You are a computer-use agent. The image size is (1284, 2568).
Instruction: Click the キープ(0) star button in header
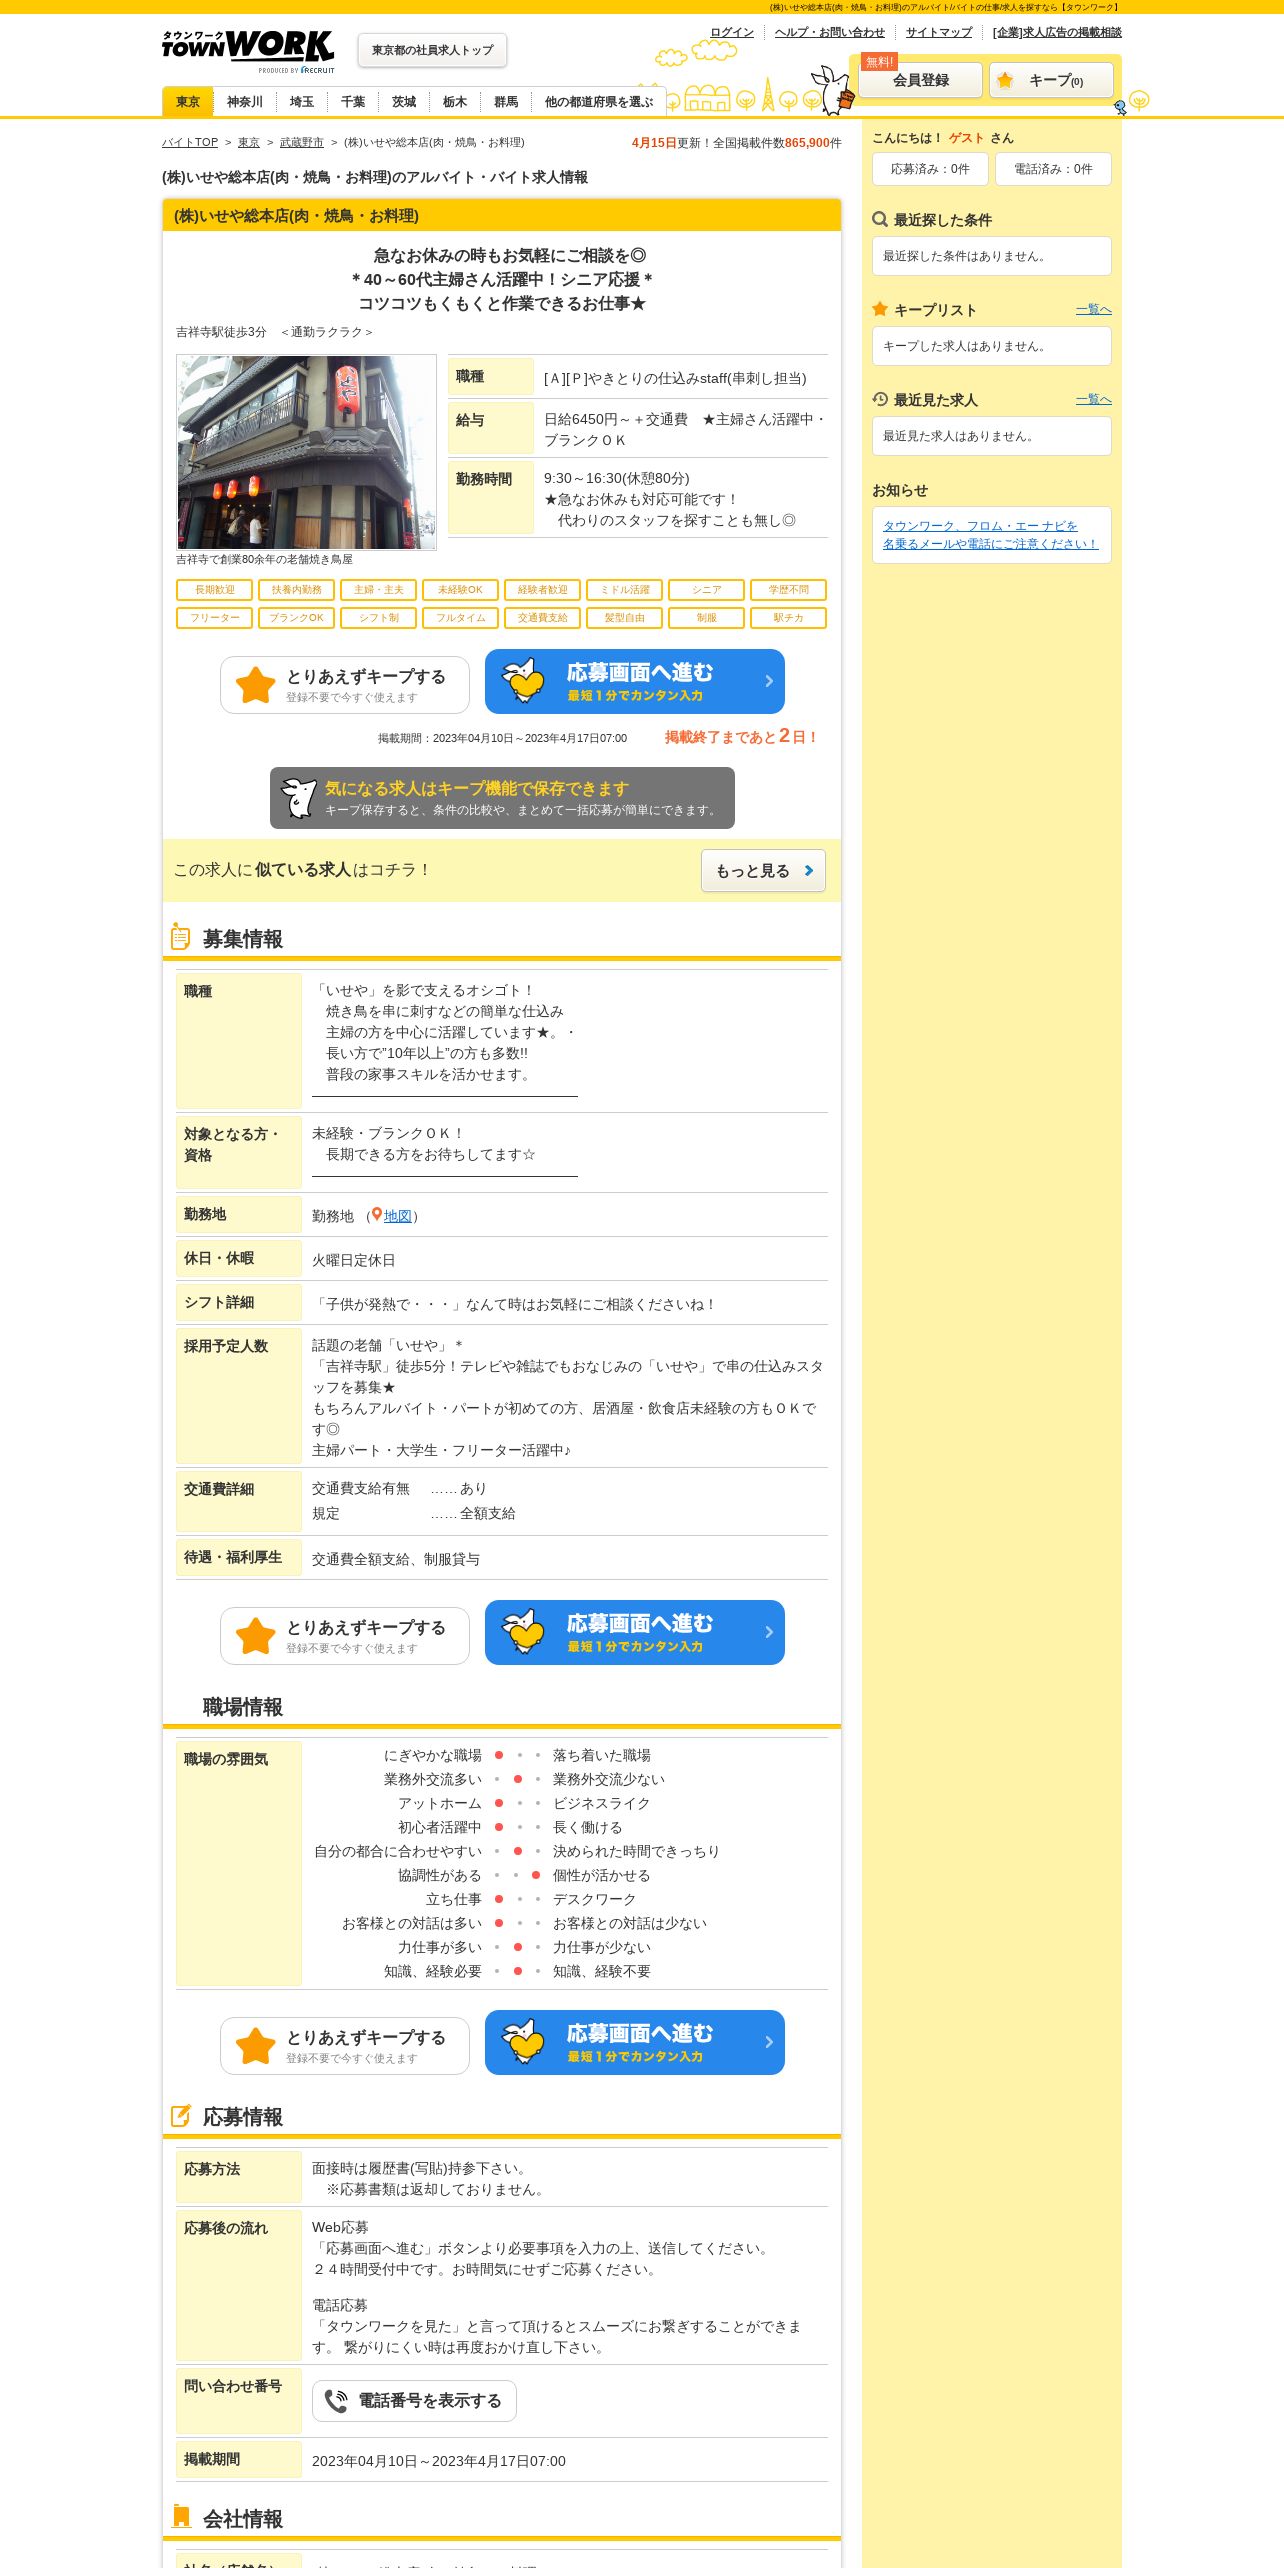pyautogui.click(x=1051, y=80)
